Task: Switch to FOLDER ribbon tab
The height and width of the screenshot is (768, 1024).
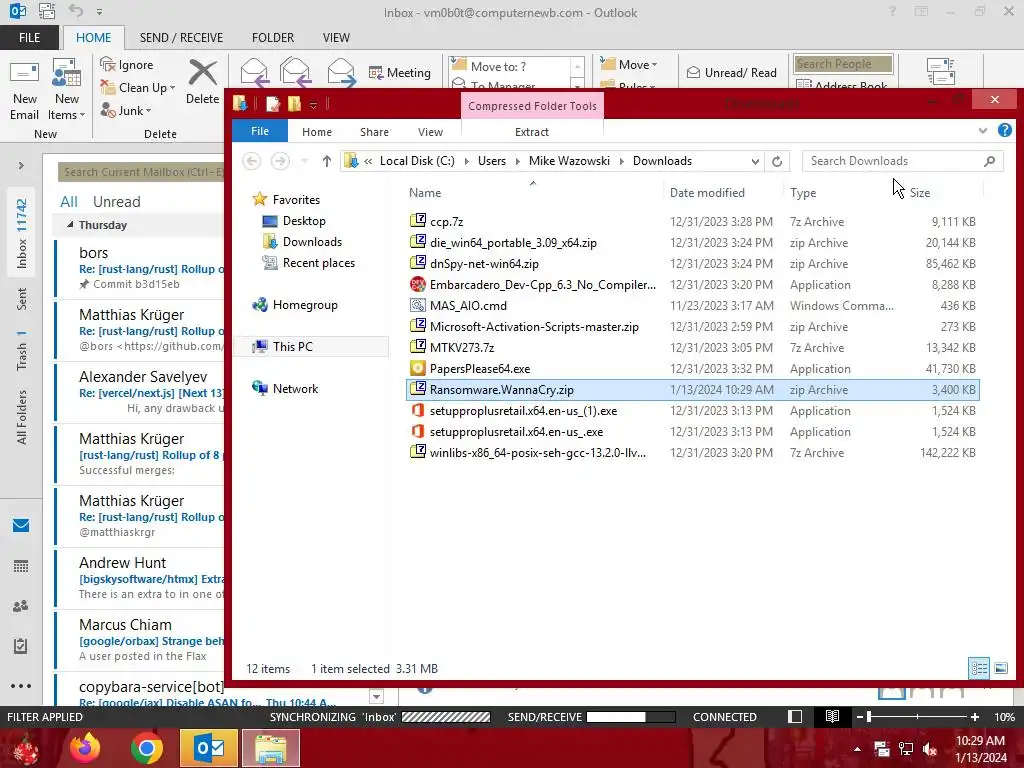Action: [273, 37]
